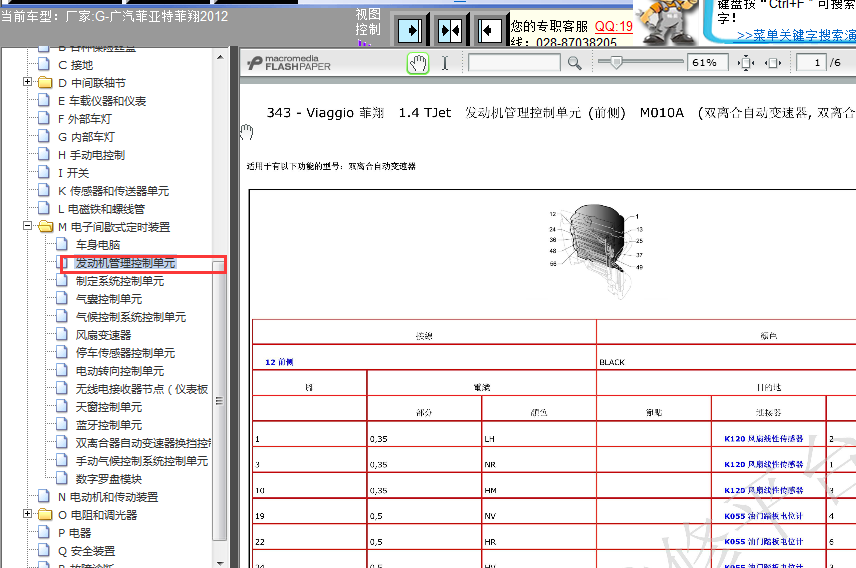Click the view control right-arrow button
The height and width of the screenshot is (568, 856).
coord(411,31)
